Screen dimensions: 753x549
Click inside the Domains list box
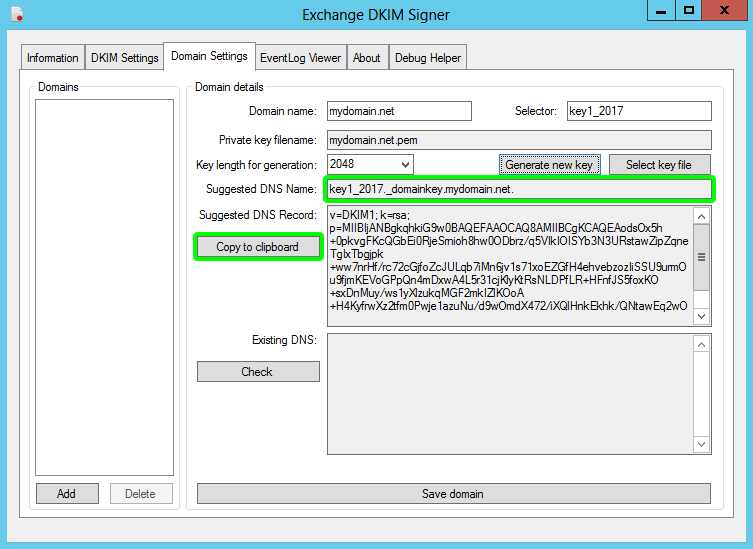tap(104, 287)
